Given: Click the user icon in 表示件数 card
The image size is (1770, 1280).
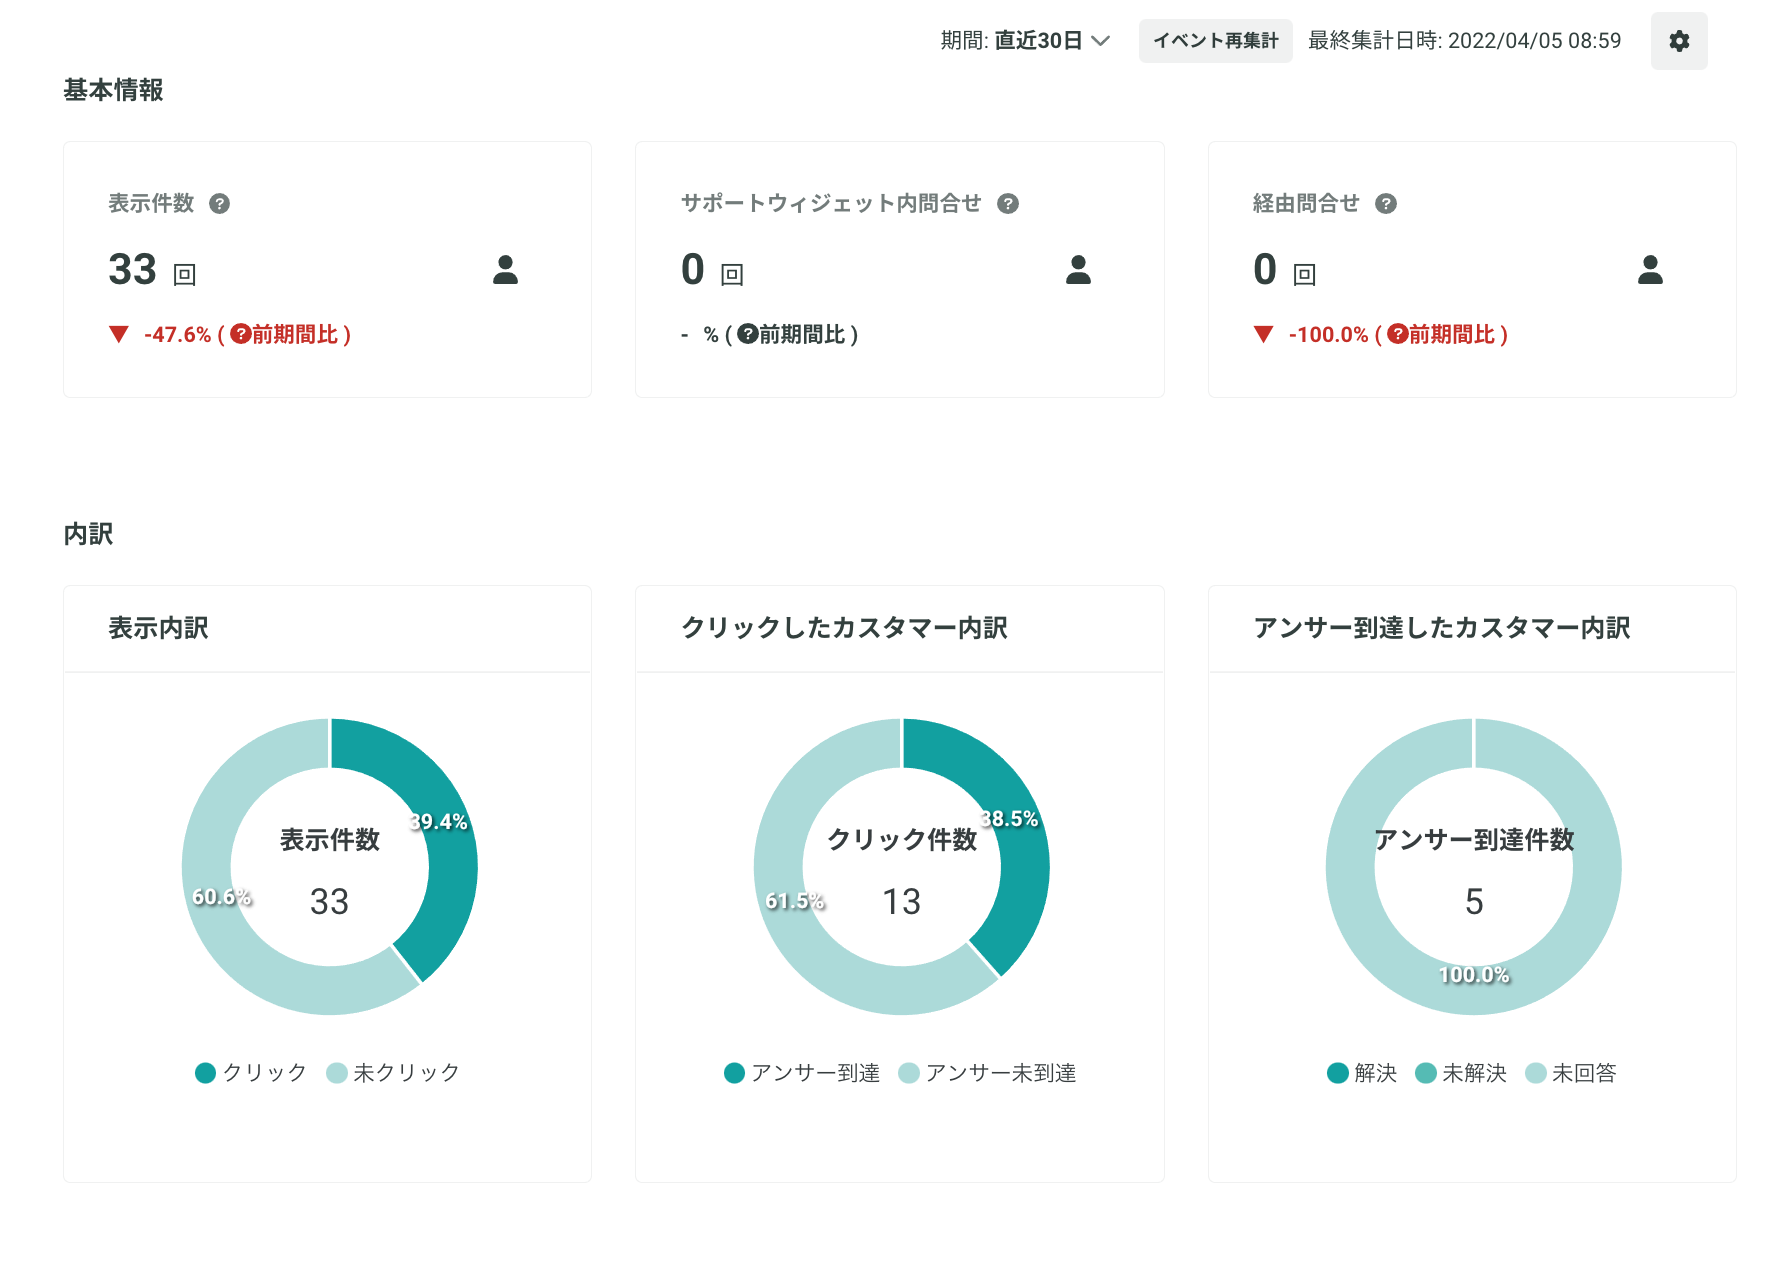Looking at the screenshot, I should [x=505, y=270].
